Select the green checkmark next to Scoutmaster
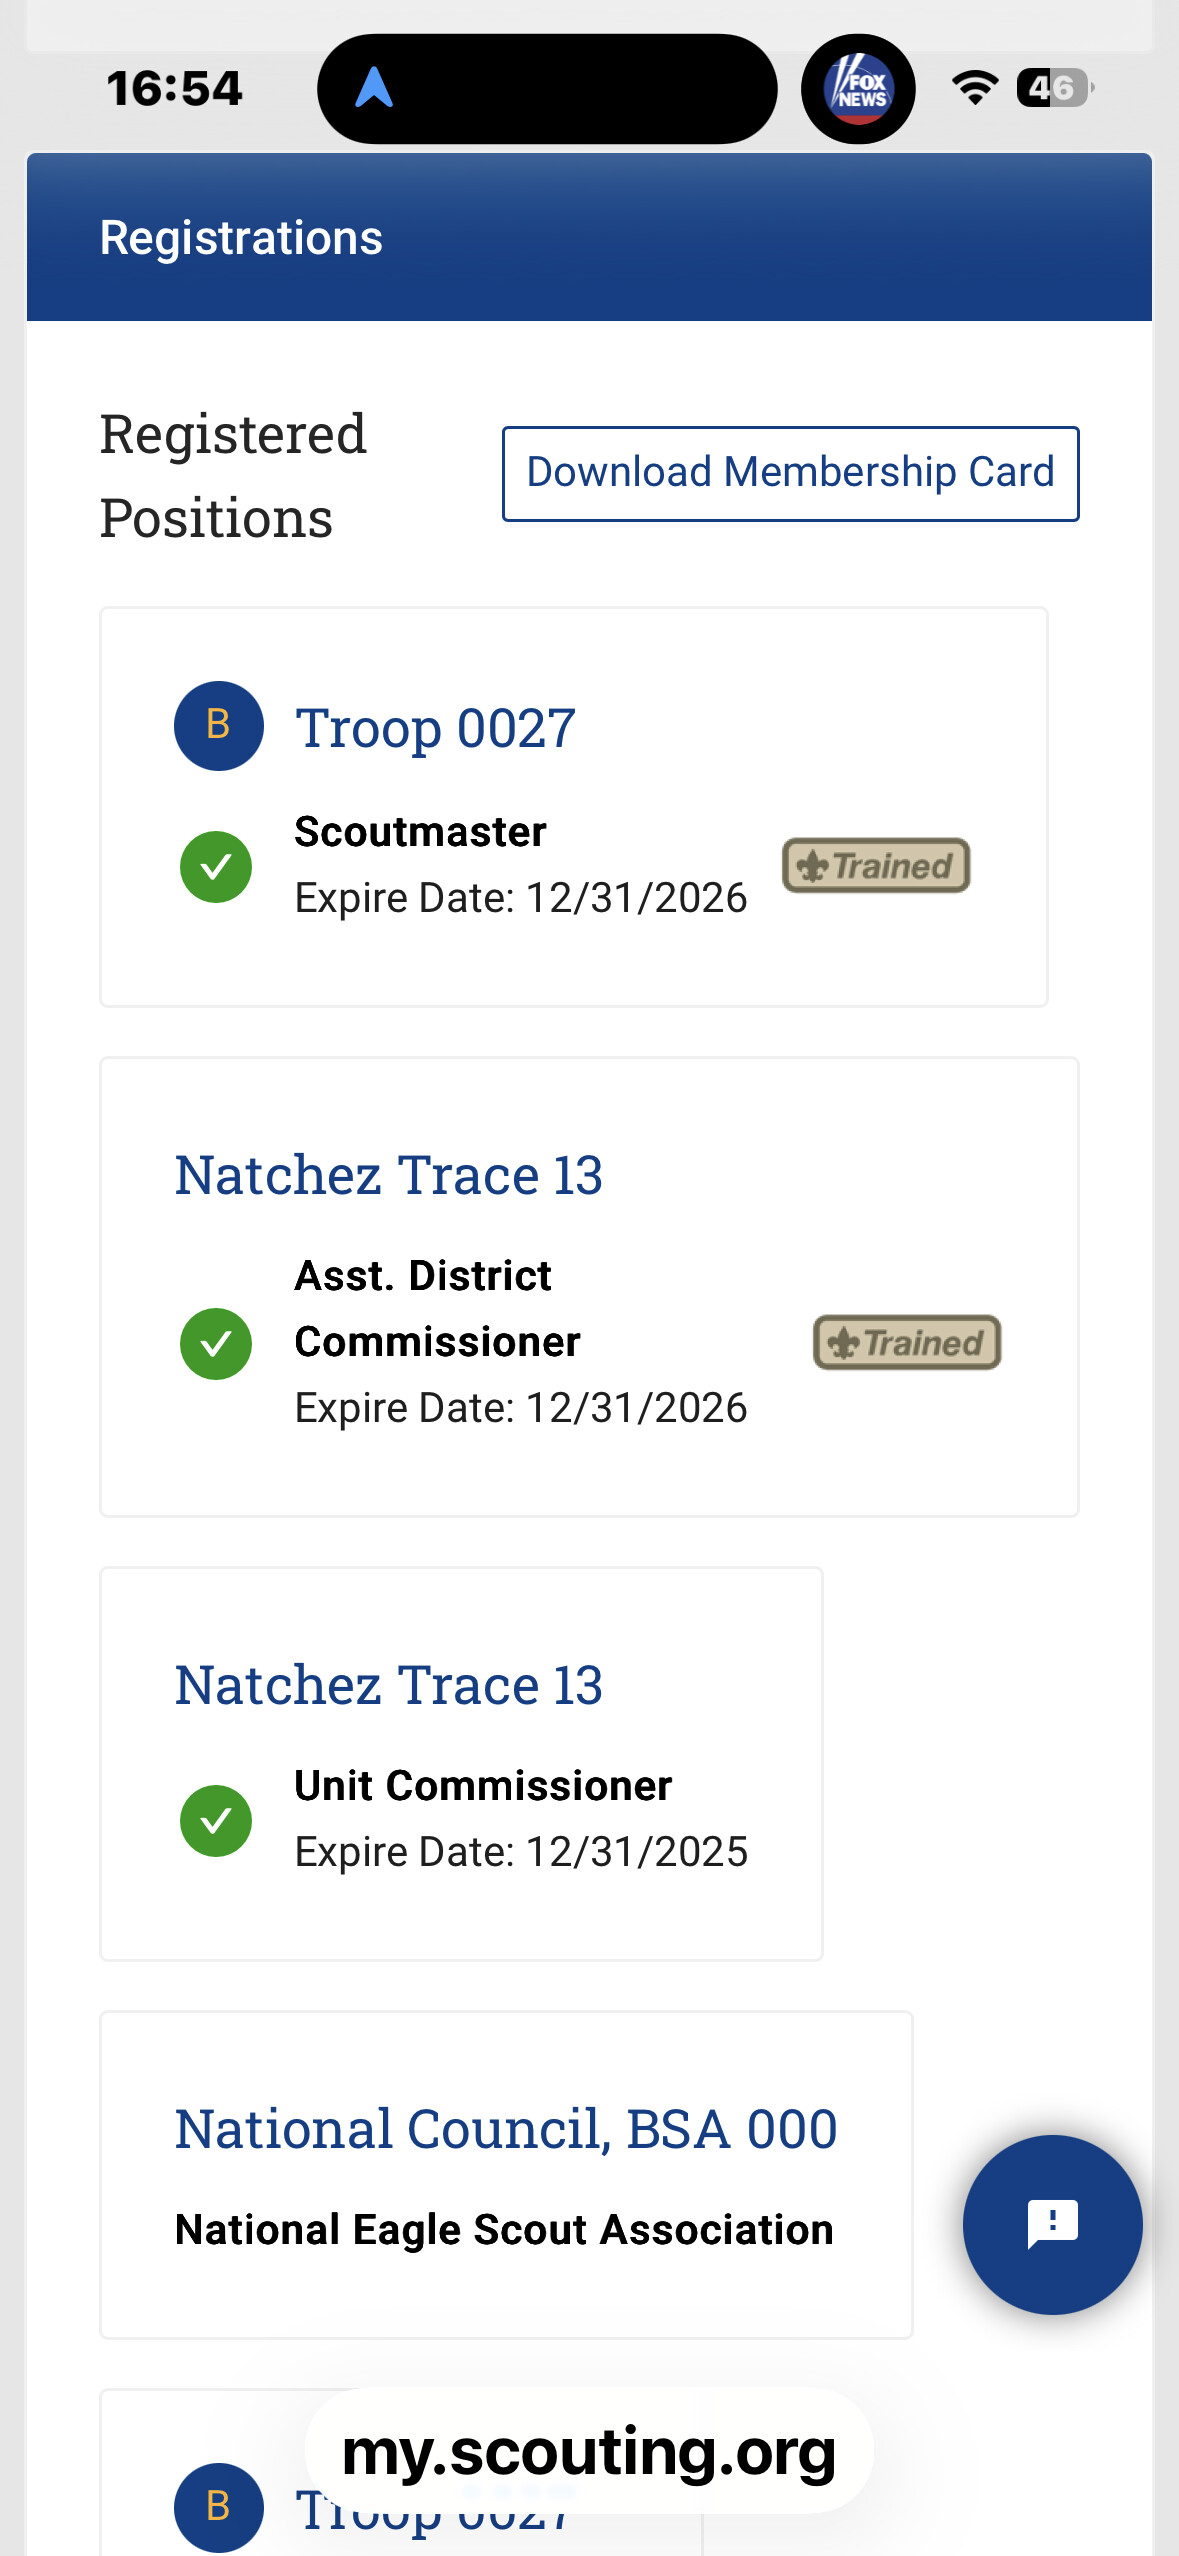1179x2556 pixels. tap(215, 866)
